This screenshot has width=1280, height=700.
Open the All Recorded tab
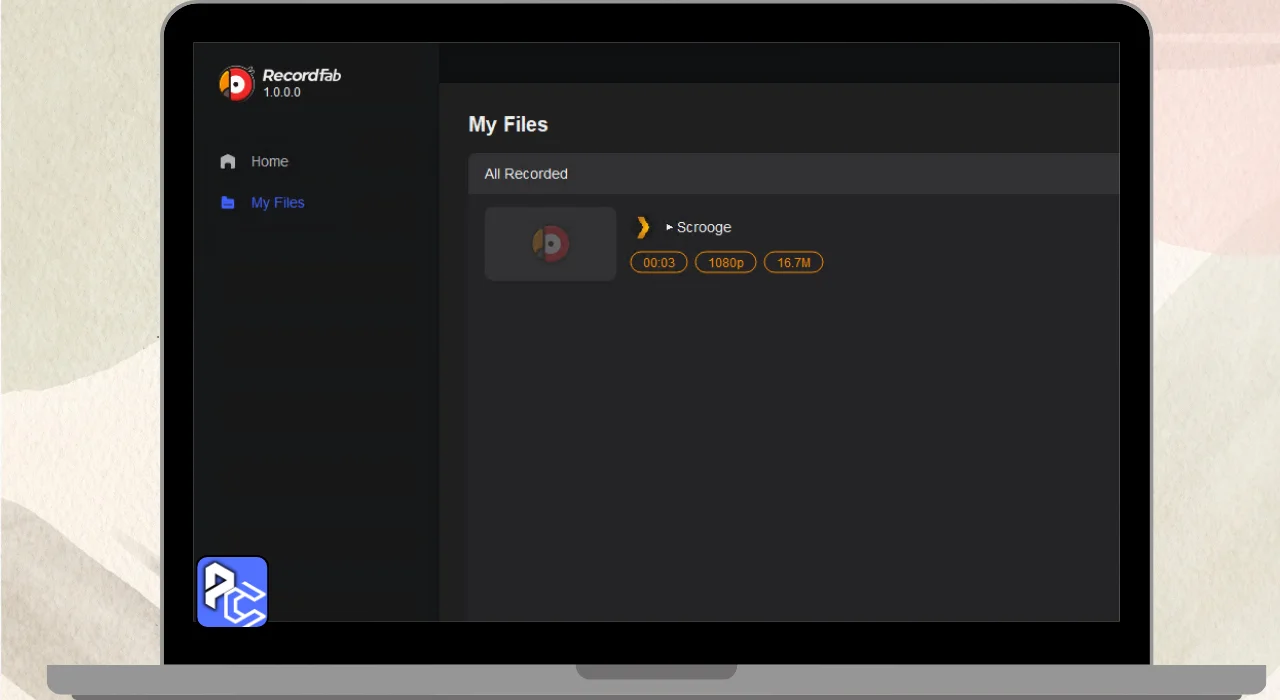click(x=526, y=174)
